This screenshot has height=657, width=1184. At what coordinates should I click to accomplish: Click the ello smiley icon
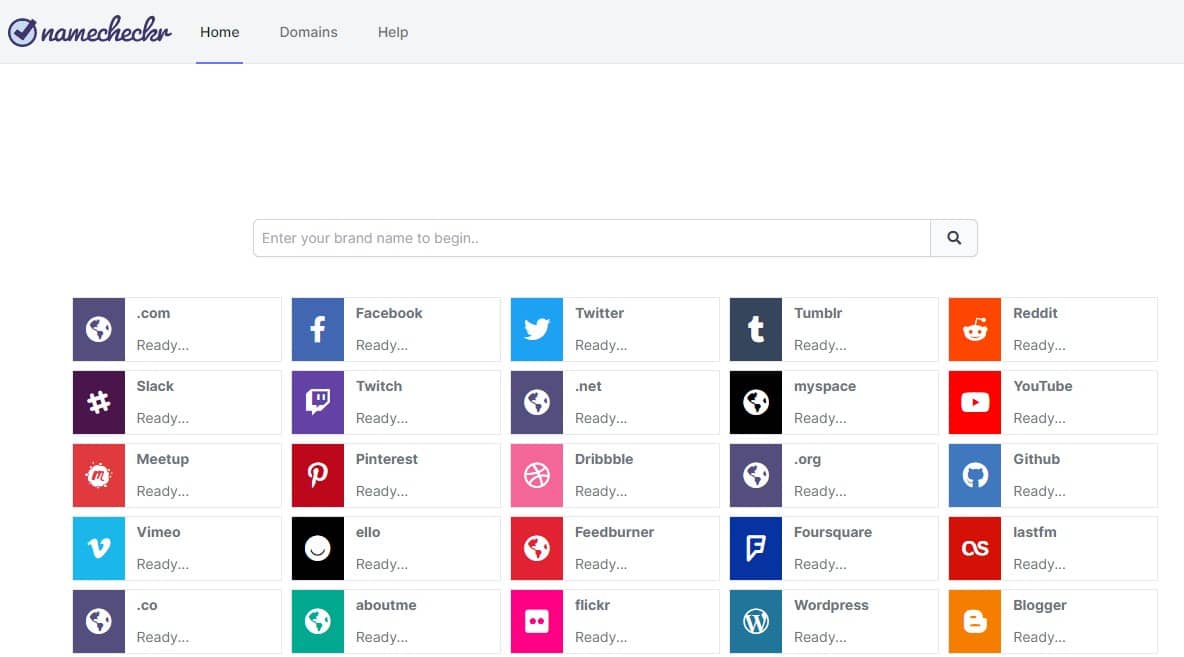click(318, 548)
